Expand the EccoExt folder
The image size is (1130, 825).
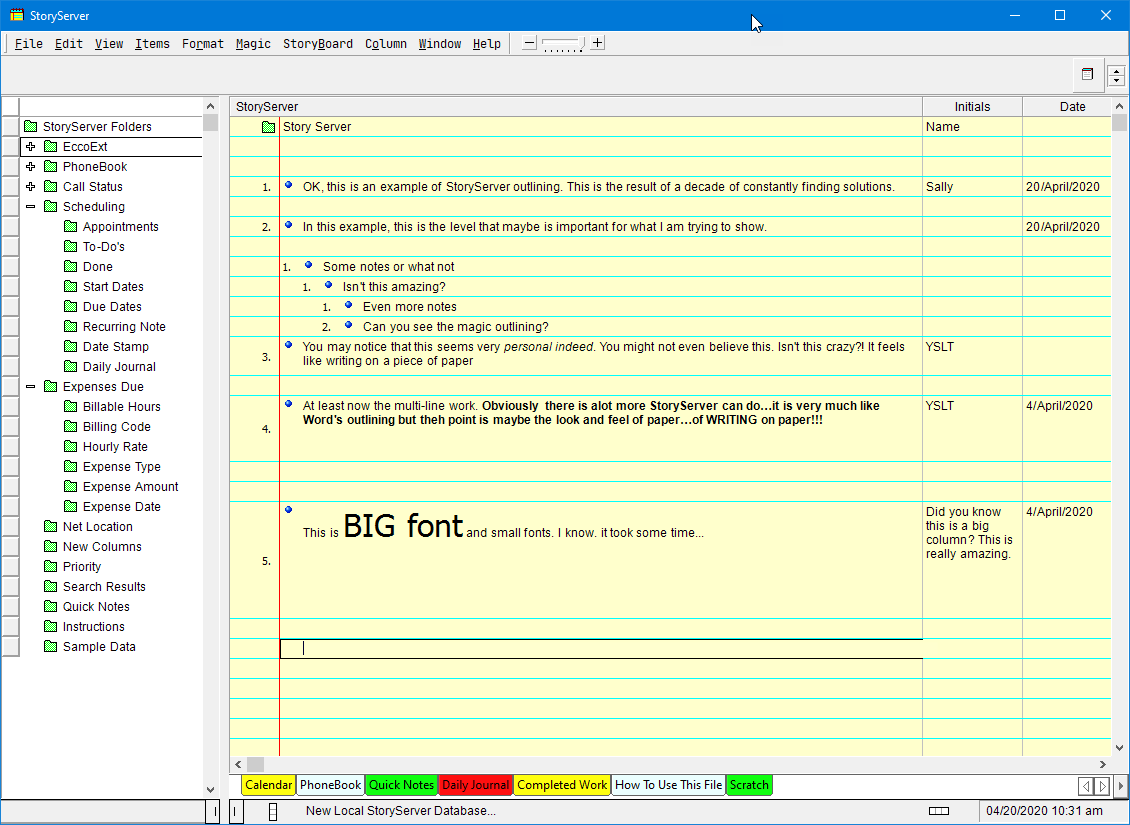(x=30, y=146)
